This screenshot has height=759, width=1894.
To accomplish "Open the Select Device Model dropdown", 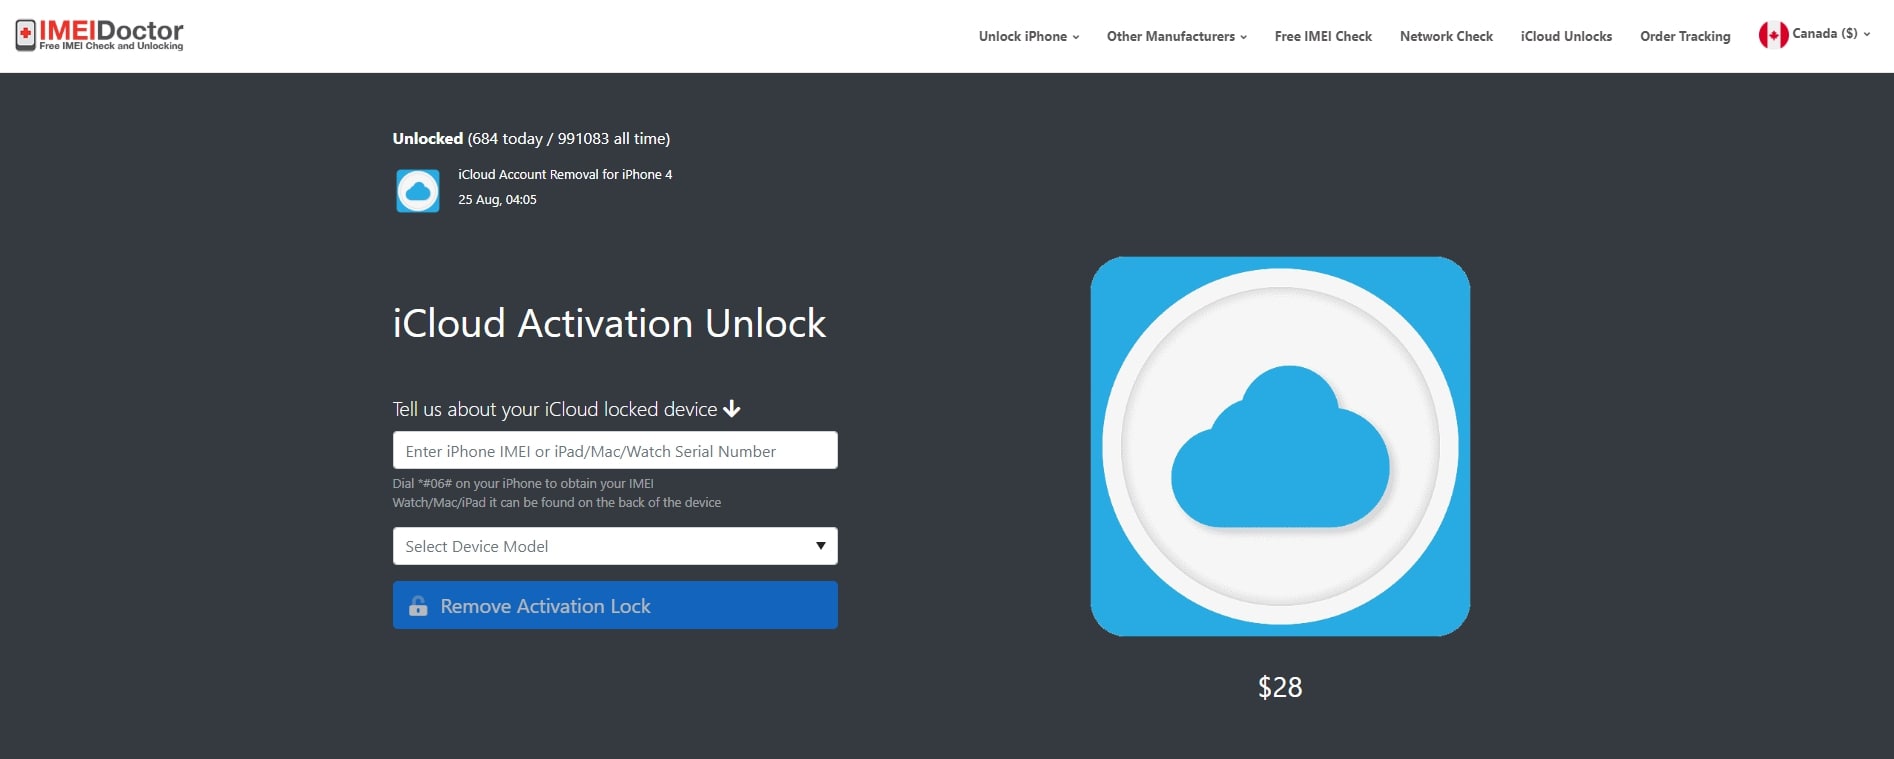I will [x=615, y=546].
